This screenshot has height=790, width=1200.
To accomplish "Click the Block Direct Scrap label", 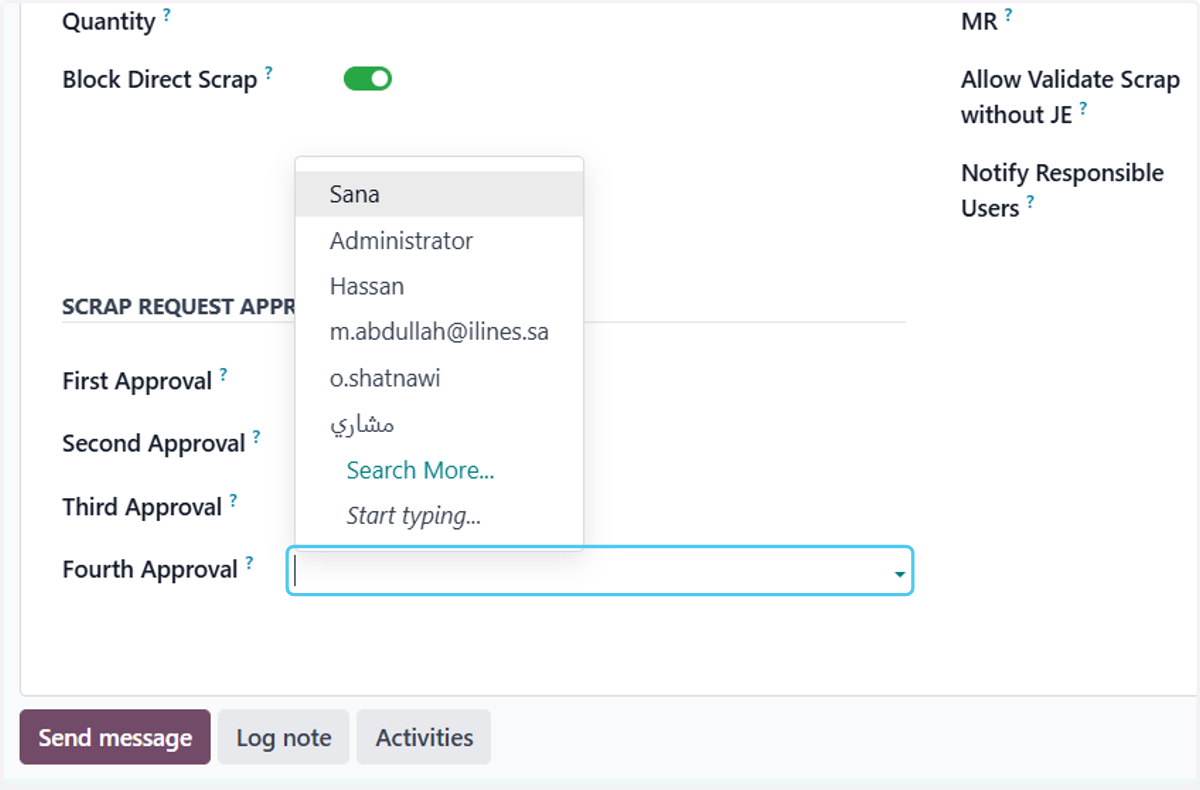I will [x=160, y=80].
